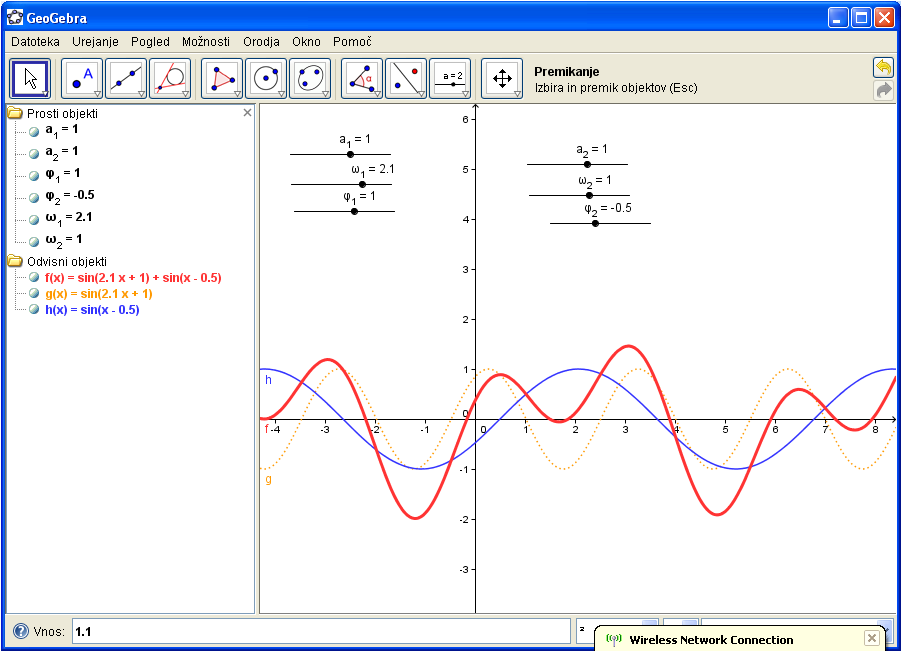Open the Možnosti menu
Screen dimensions: 902x652
click(206, 42)
